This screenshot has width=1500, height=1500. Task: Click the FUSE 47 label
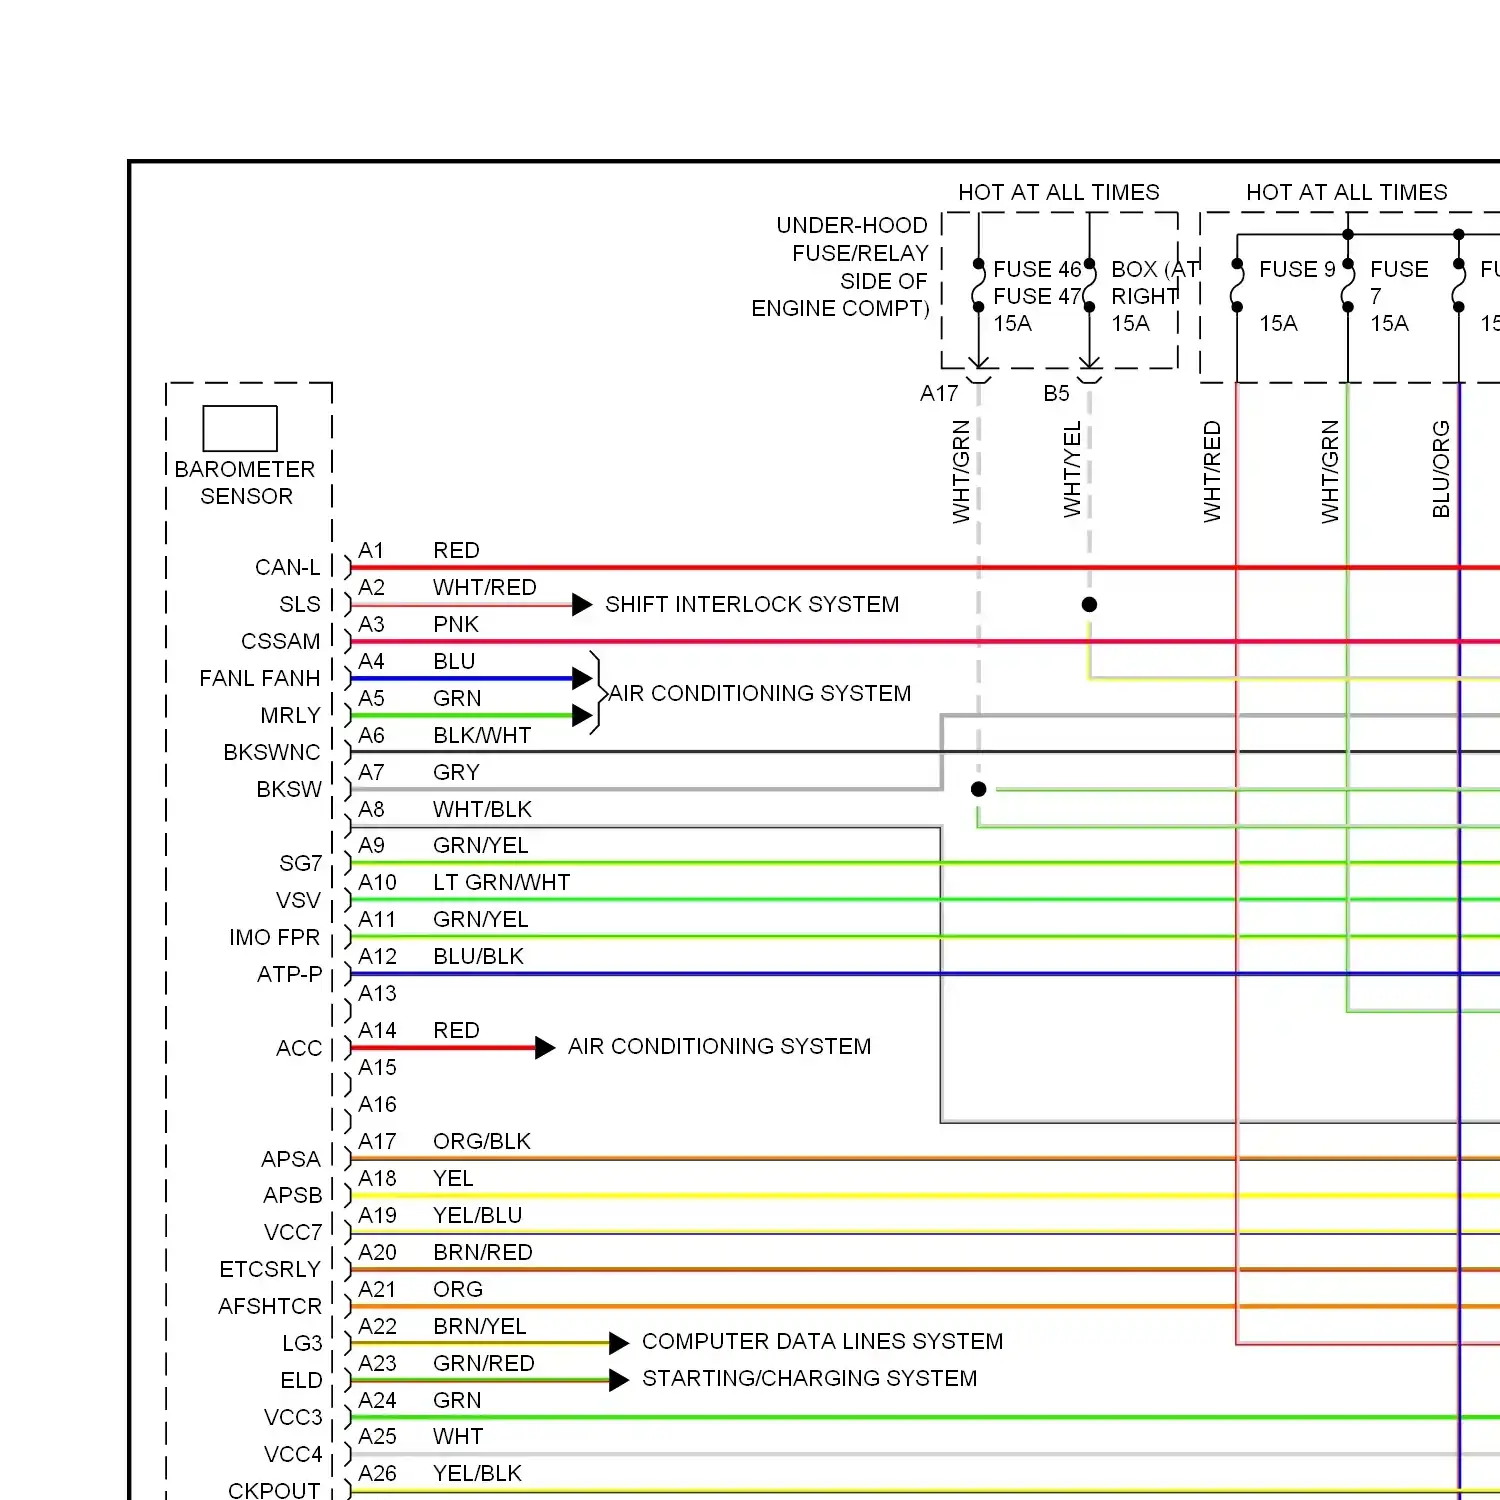tap(1037, 296)
